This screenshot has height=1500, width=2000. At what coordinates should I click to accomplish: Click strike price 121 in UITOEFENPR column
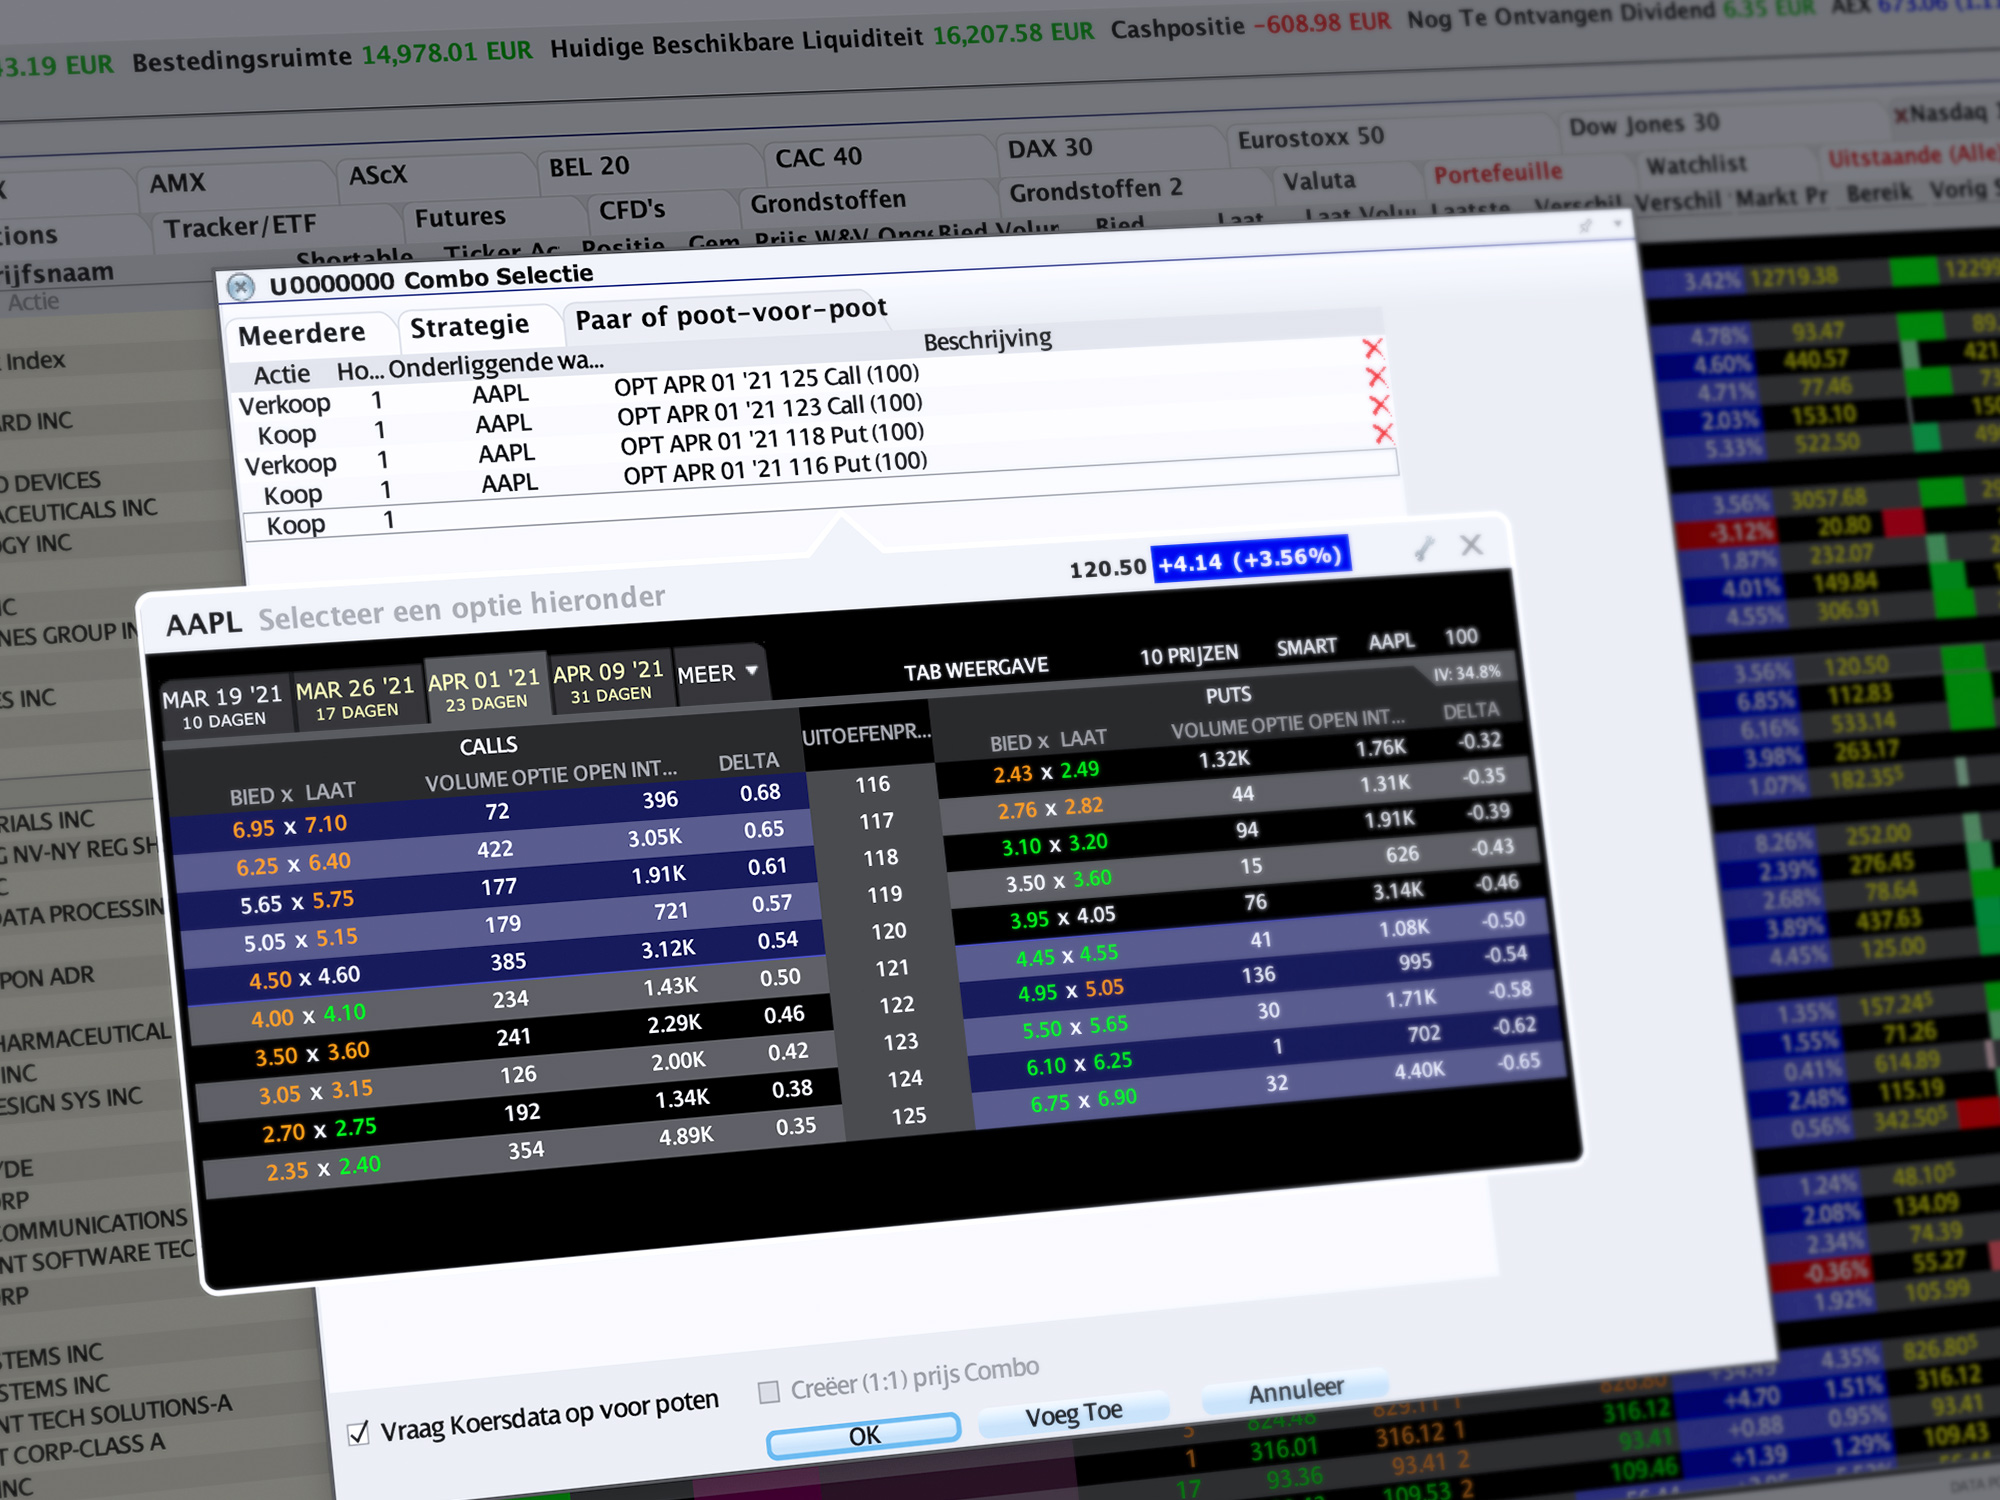tap(892, 968)
